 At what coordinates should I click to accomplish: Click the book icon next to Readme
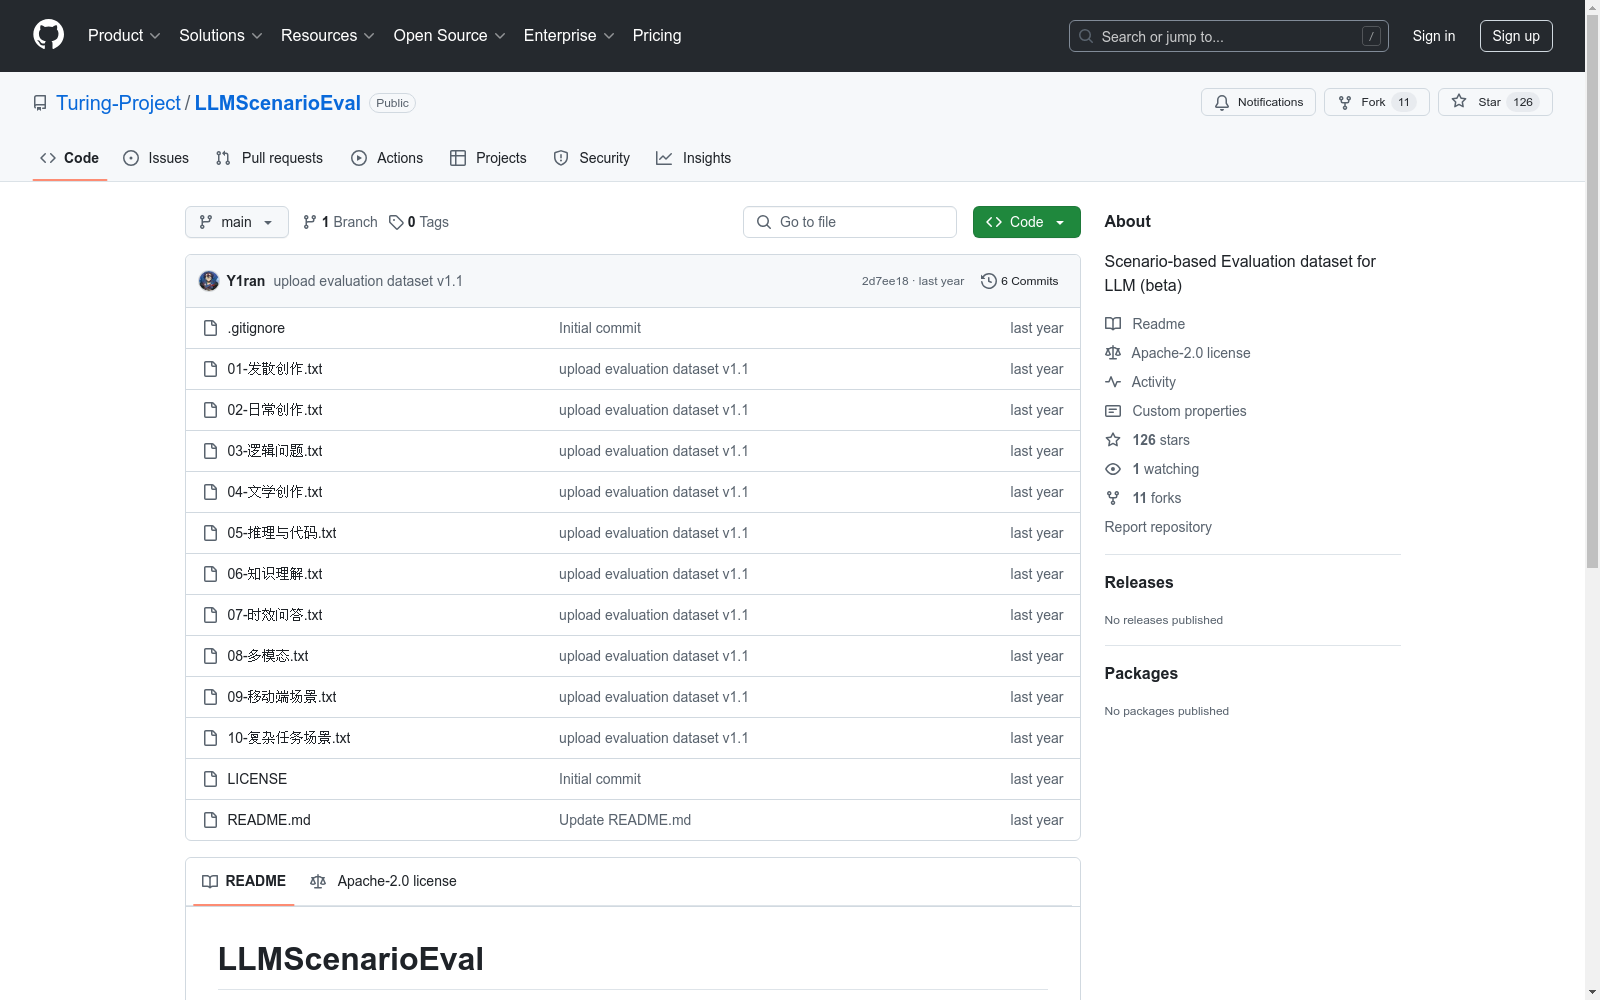coord(1113,324)
